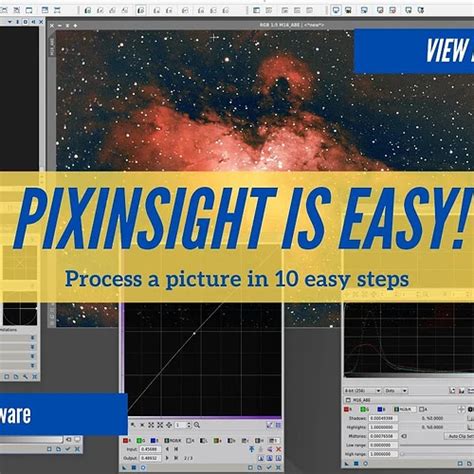Select the G channel in Curves window
This screenshot has width=474, height=474.
tap(141, 440)
